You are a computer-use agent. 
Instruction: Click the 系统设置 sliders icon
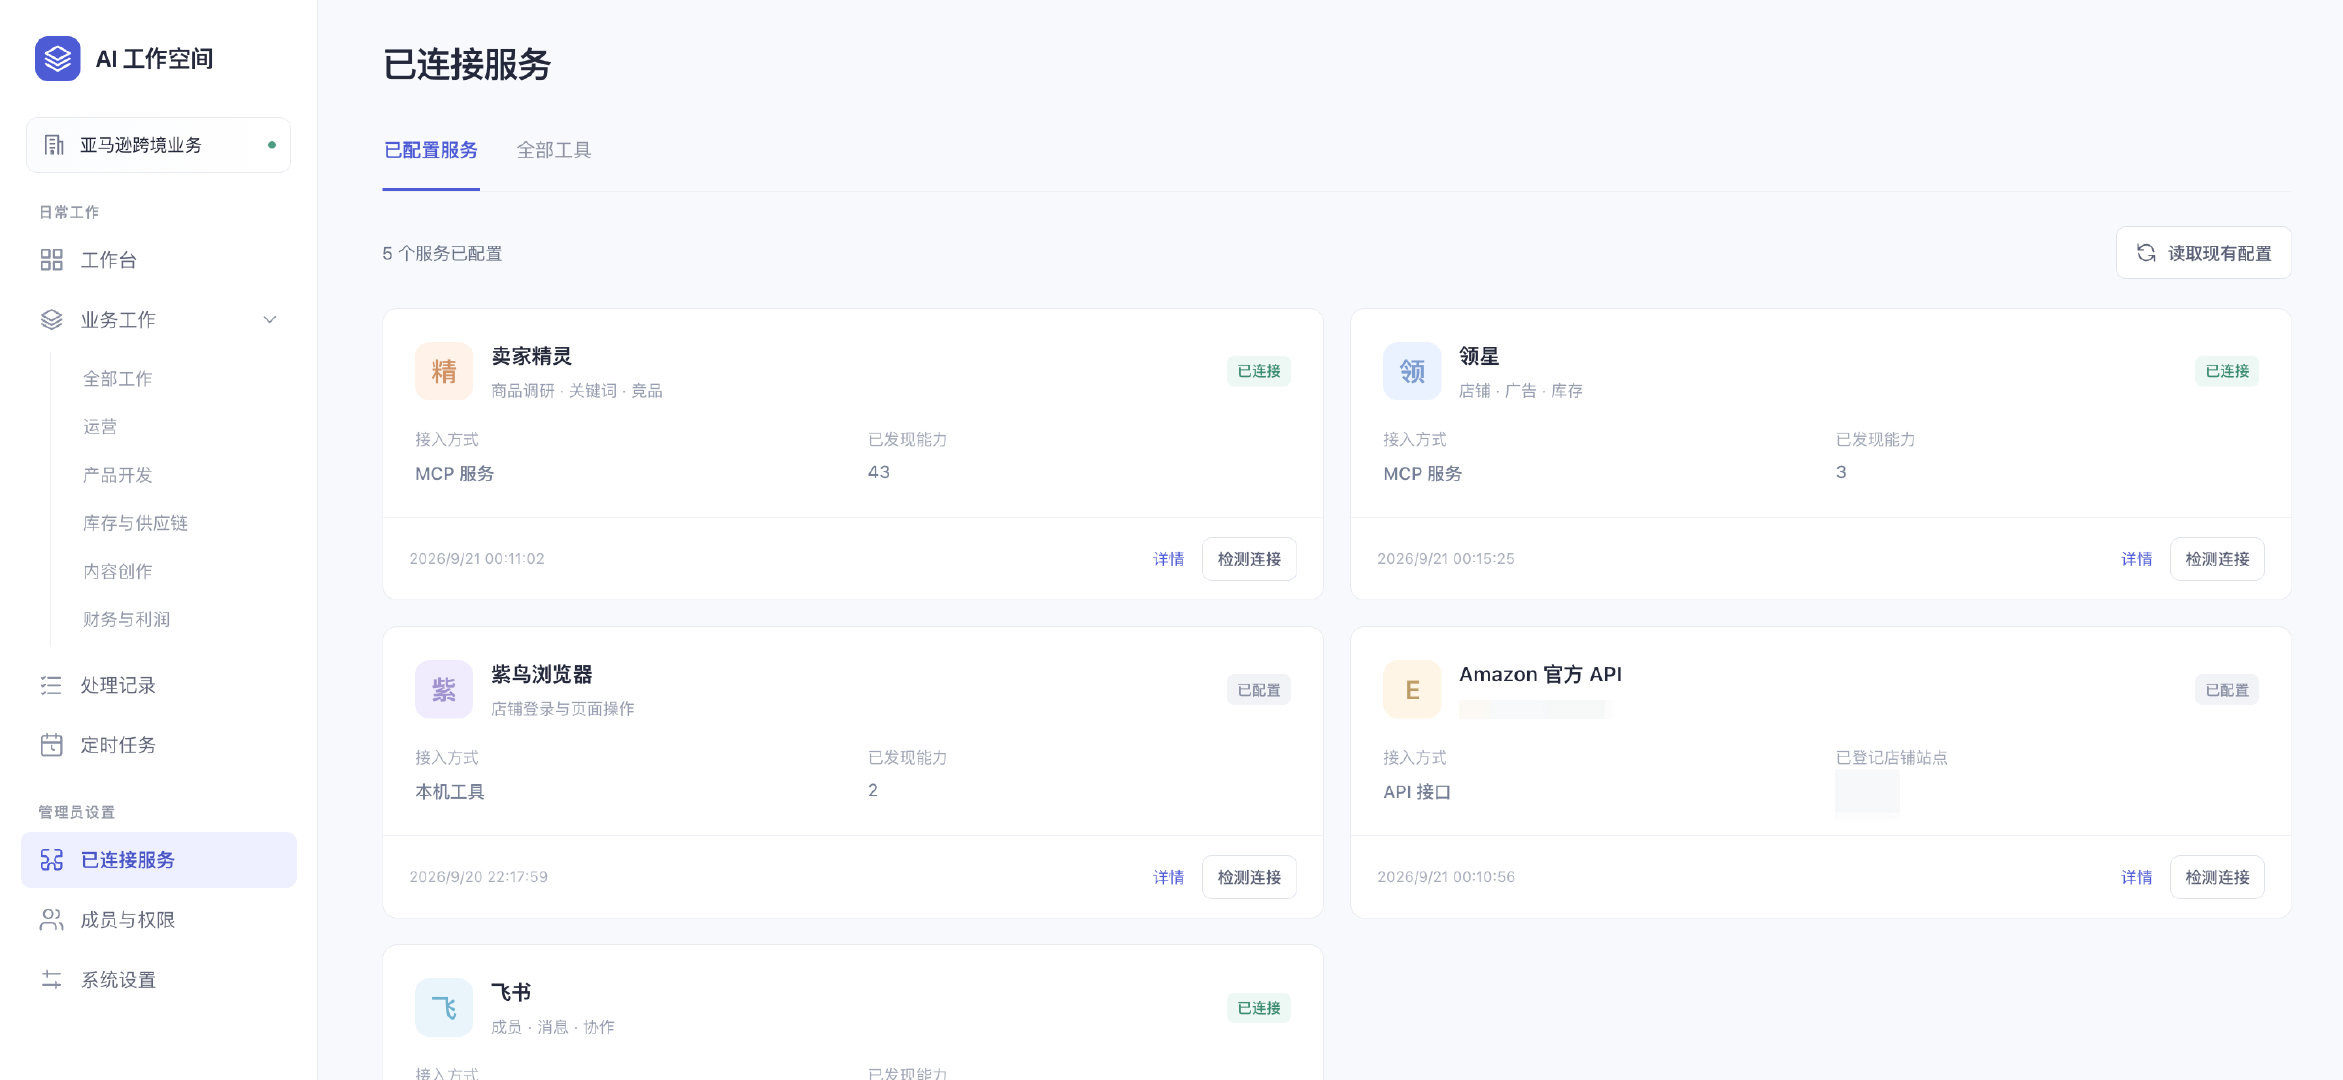tap(52, 980)
